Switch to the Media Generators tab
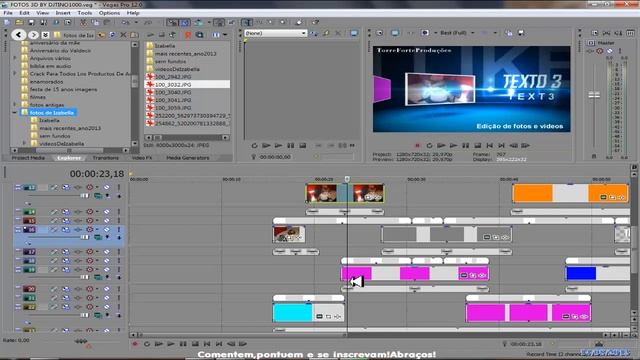The height and width of the screenshot is (360, 640). (x=187, y=158)
